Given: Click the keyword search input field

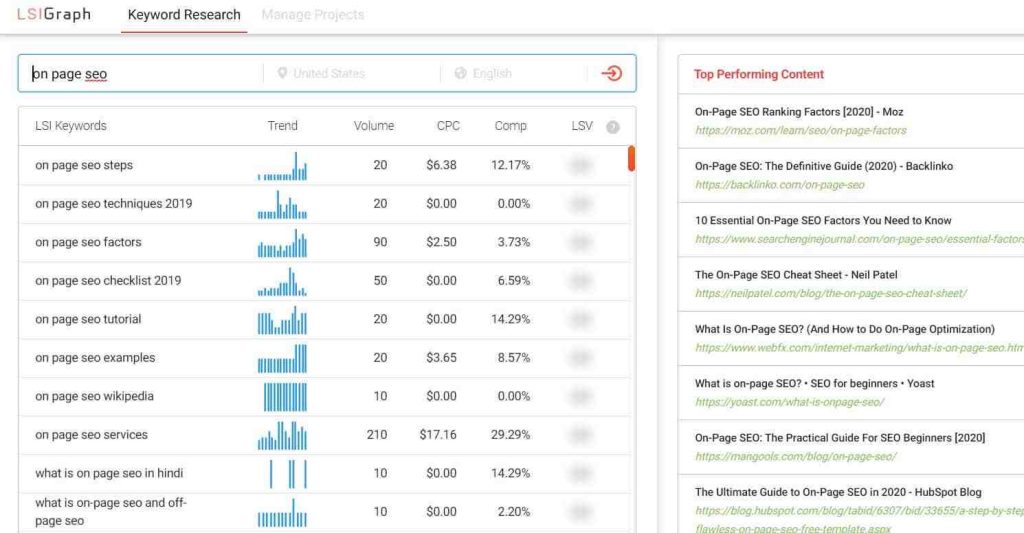Looking at the screenshot, I should point(140,74).
